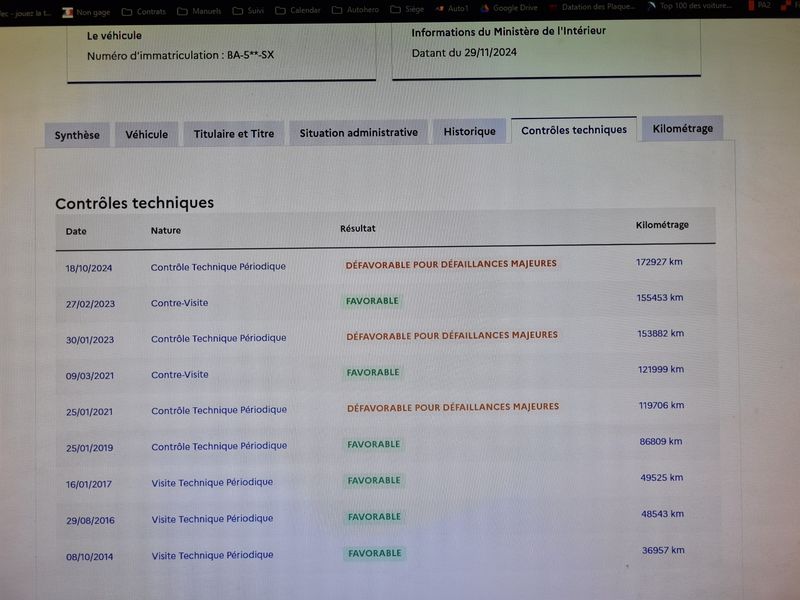Select the Historique tab
Image resolution: width=800 pixels, height=600 pixels.
point(469,131)
